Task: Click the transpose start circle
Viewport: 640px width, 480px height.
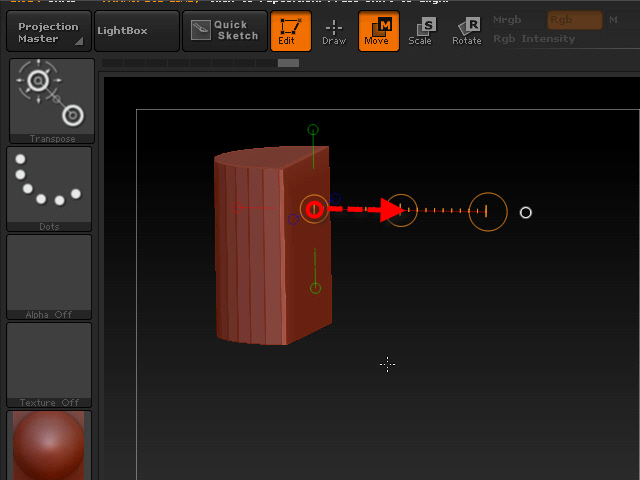Action: pyautogui.click(x=314, y=209)
